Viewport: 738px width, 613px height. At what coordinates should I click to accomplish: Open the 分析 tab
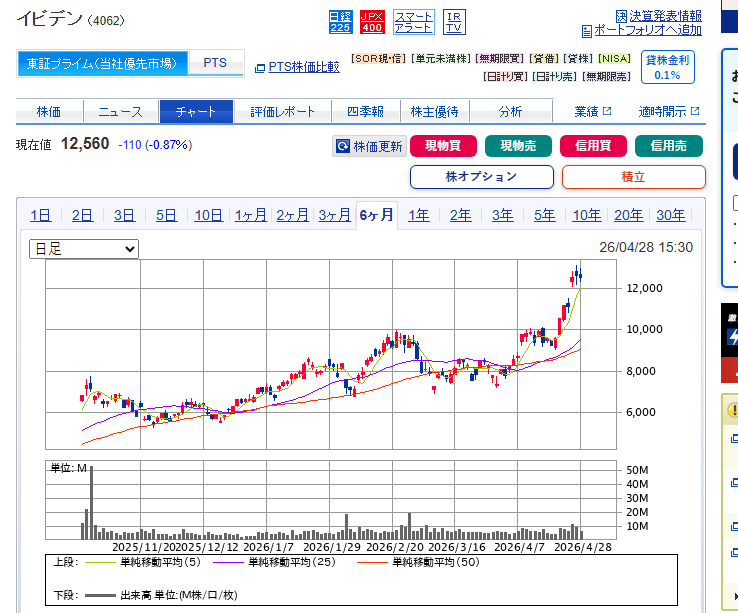[511, 112]
